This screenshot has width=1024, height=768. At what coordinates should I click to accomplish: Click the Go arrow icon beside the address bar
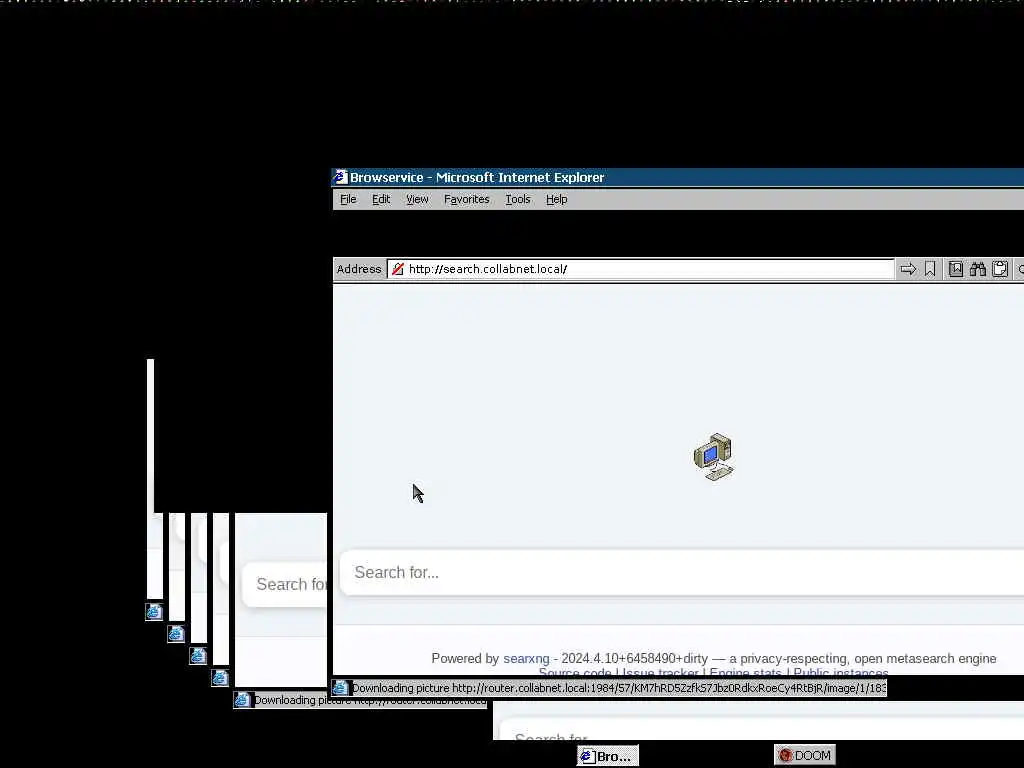[x=908, y=269]
